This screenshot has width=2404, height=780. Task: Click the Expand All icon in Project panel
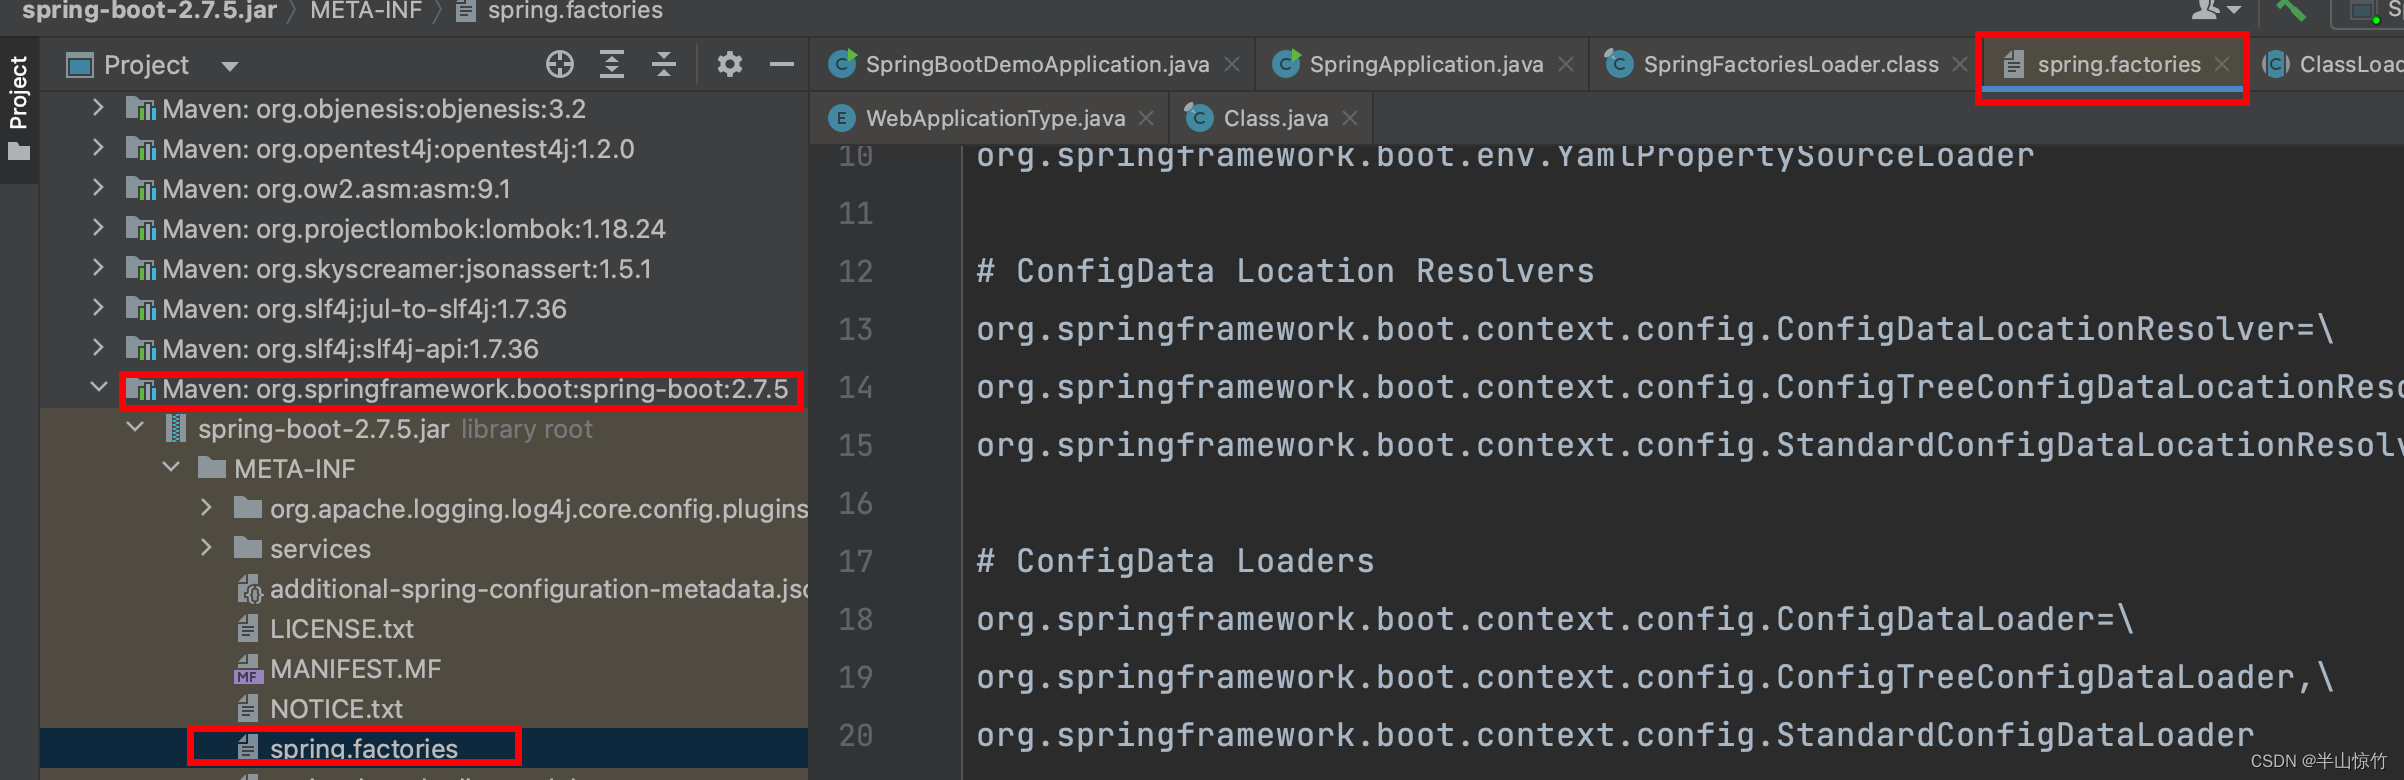(x=612, y=65)
